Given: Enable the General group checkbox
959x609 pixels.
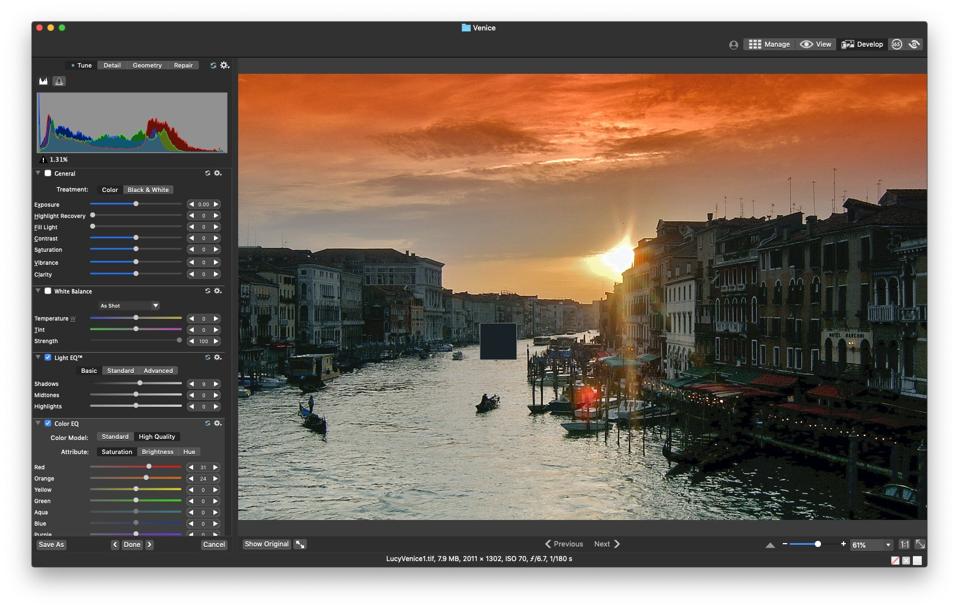Looking at the screenshot, I should point(47,173).
